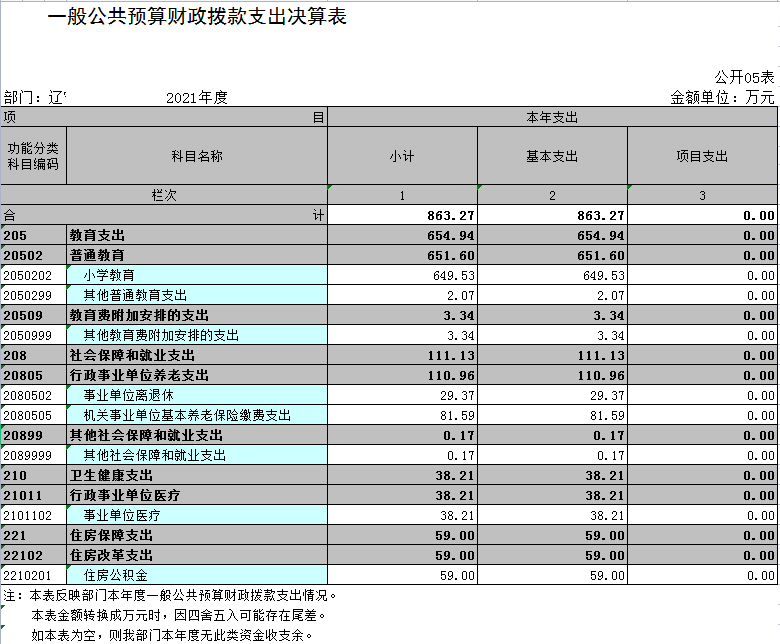Click the 小计 value 81.59
Viewport: 780px width, 644px height.
pos(402,415)
